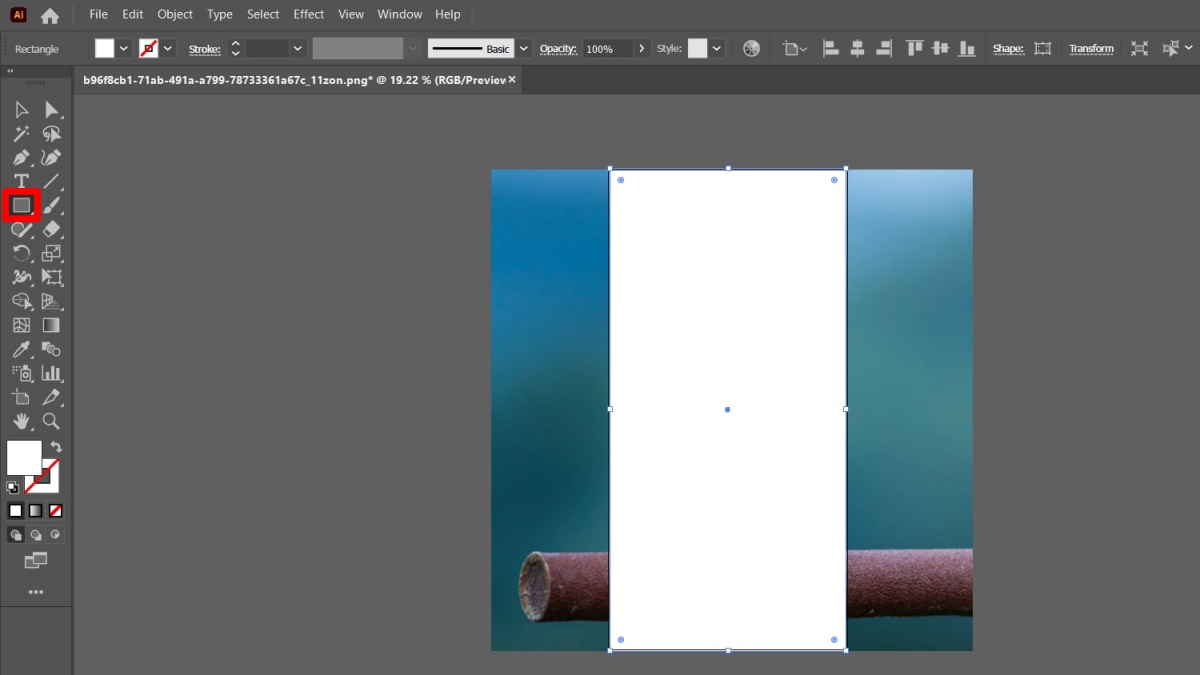Screen dimensions: 1200x675
Task: Select the Pen tool
Action: tap(21, 158)
